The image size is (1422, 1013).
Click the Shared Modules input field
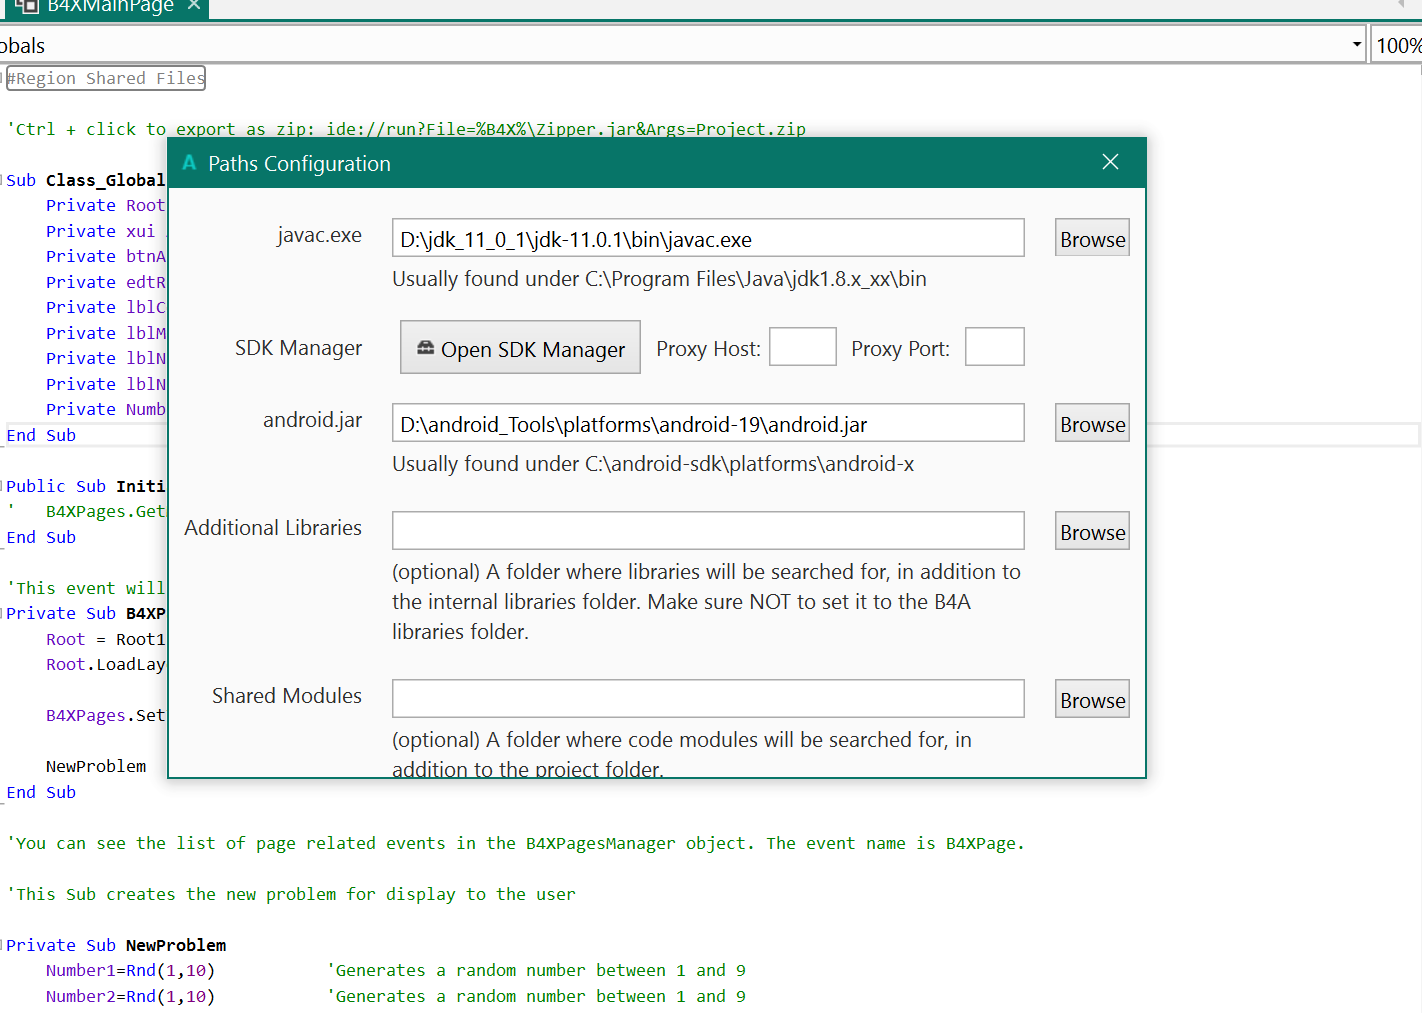point(708,699)
